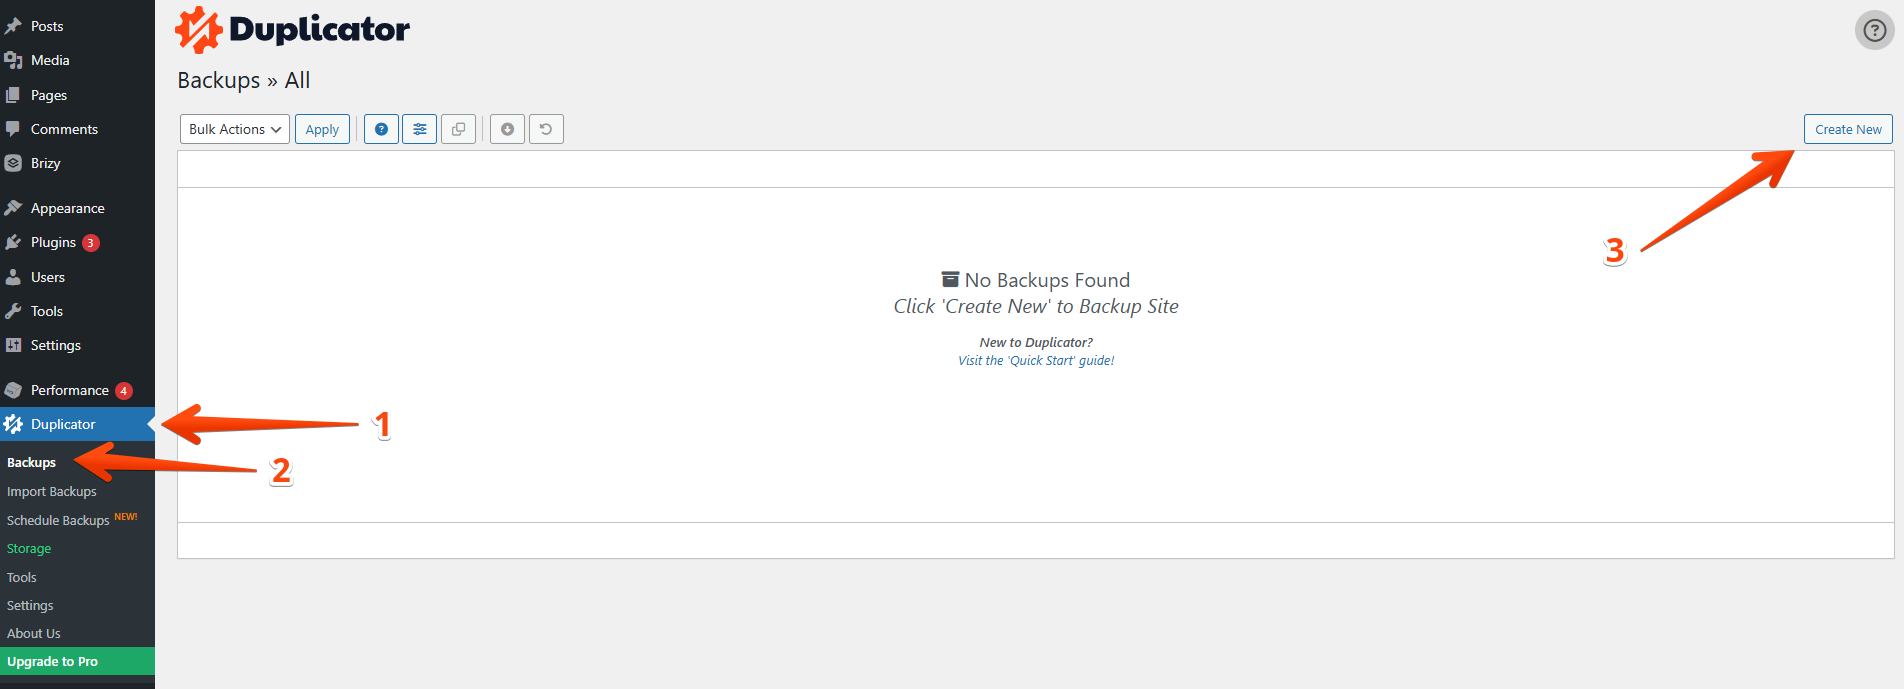
Task: Click Upgrade to Pro in sidebar
Action: 53,661
